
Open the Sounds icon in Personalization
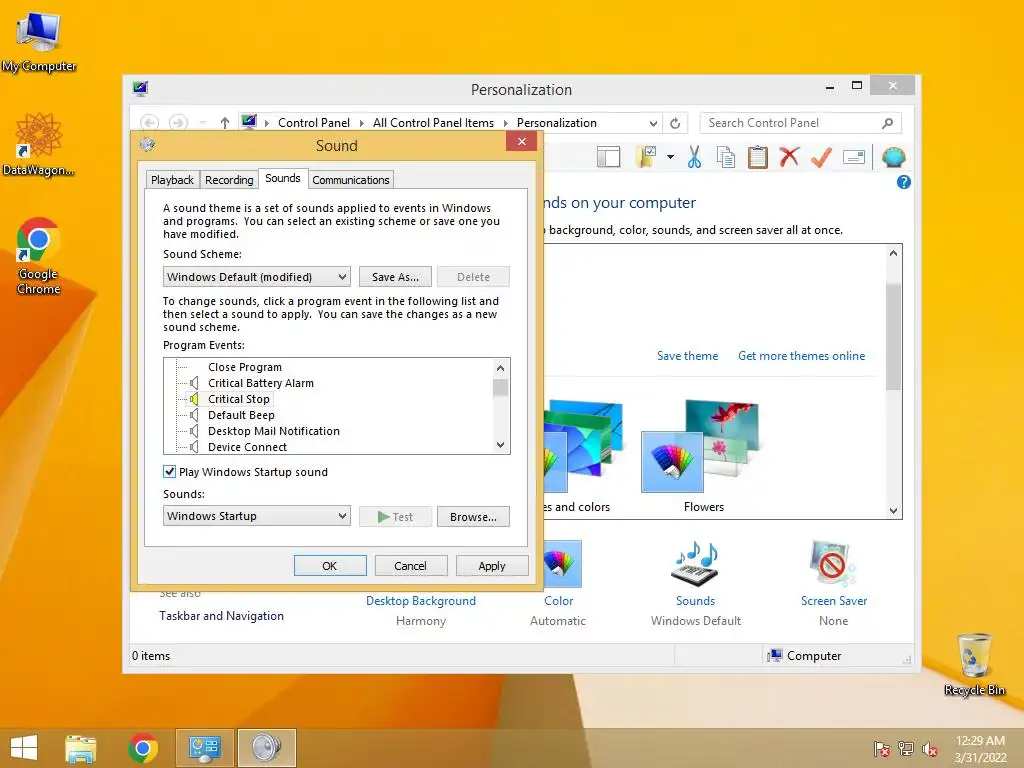click(x=696, y=565)
